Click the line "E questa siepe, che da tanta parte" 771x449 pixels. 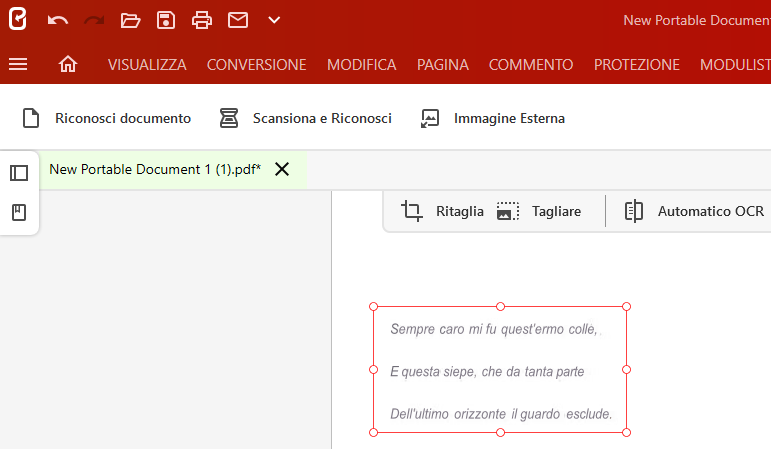click(487, 371)
